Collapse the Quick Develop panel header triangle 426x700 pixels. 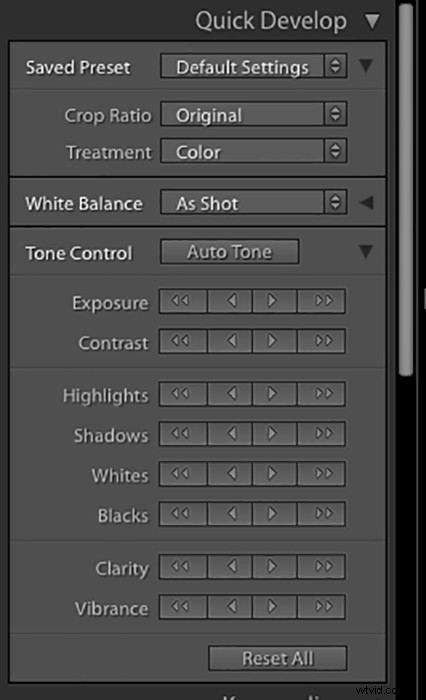372,21
